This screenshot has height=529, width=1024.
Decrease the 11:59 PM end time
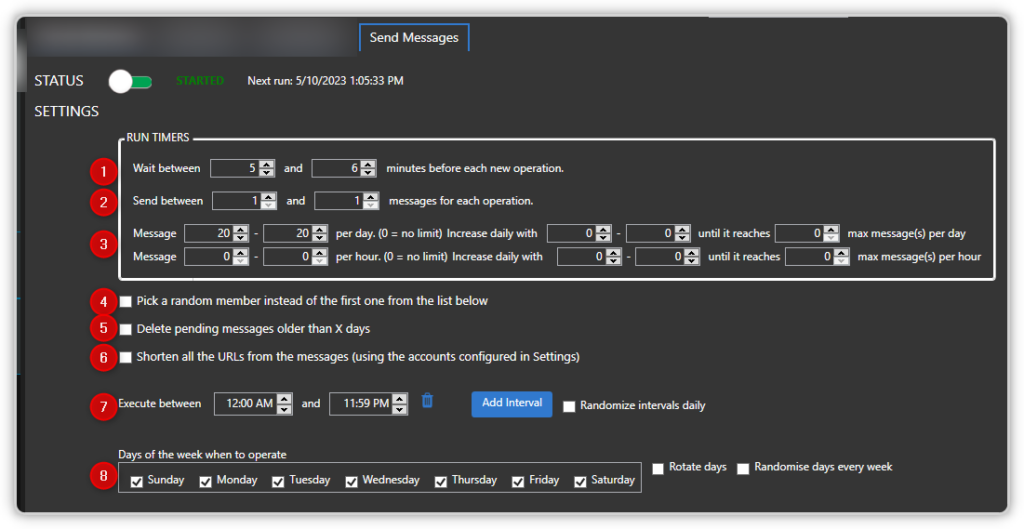tap(400, 409)
